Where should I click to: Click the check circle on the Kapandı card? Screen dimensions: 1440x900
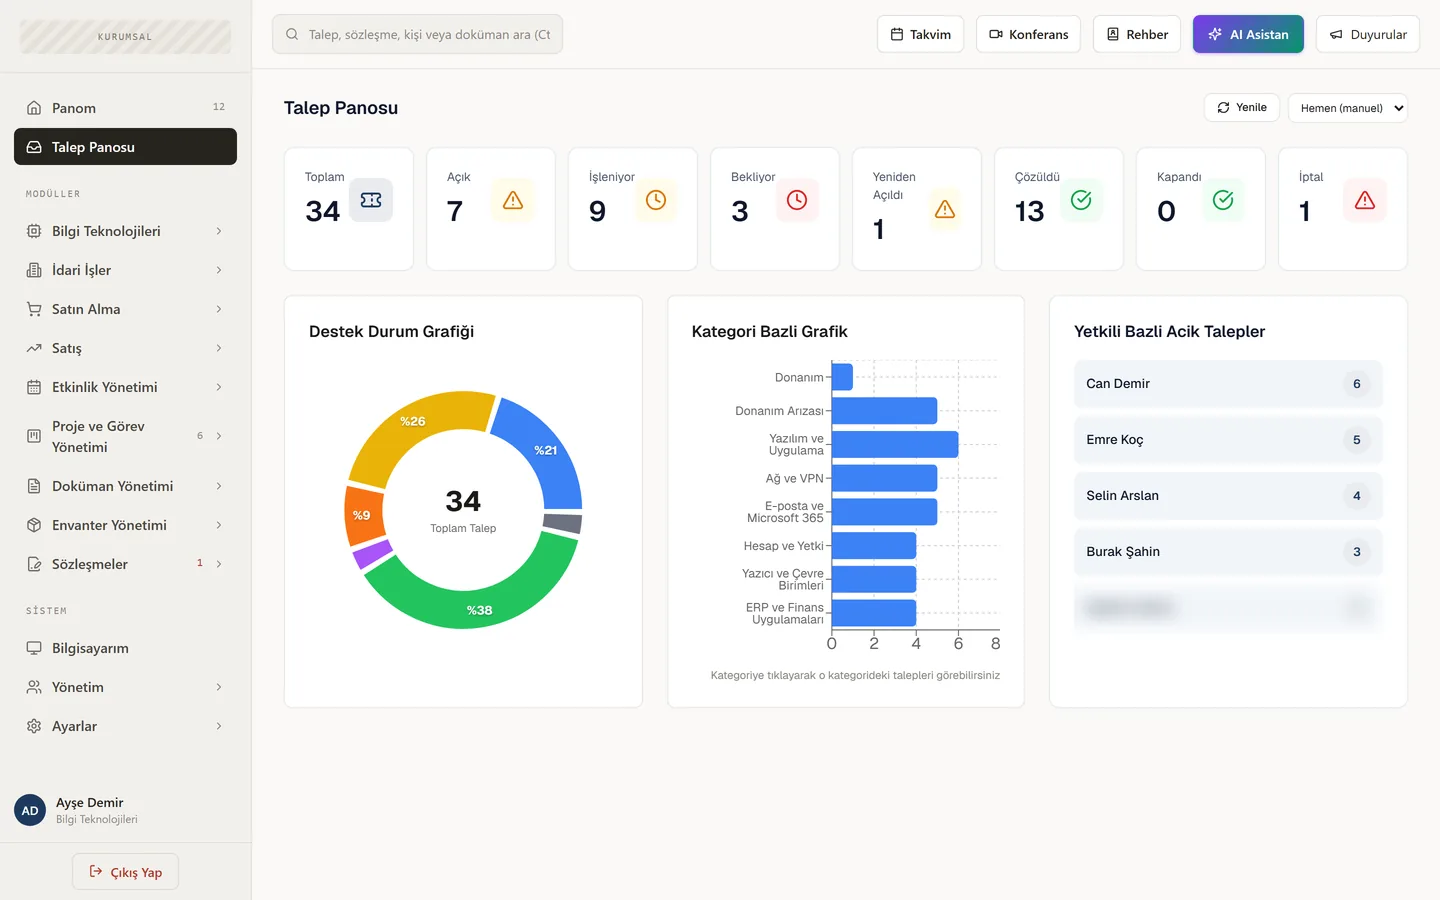[x=1223, y=200]
